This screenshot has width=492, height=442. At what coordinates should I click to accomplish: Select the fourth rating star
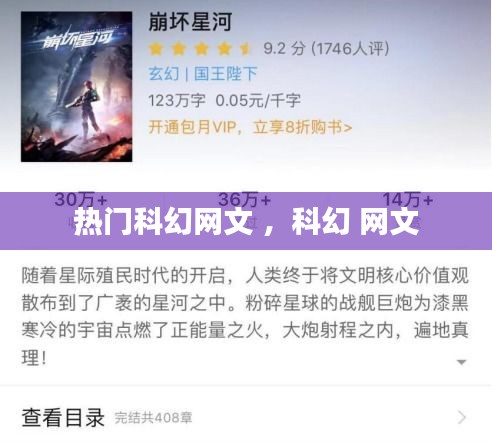pyautogui.click(x=224, y=49)
